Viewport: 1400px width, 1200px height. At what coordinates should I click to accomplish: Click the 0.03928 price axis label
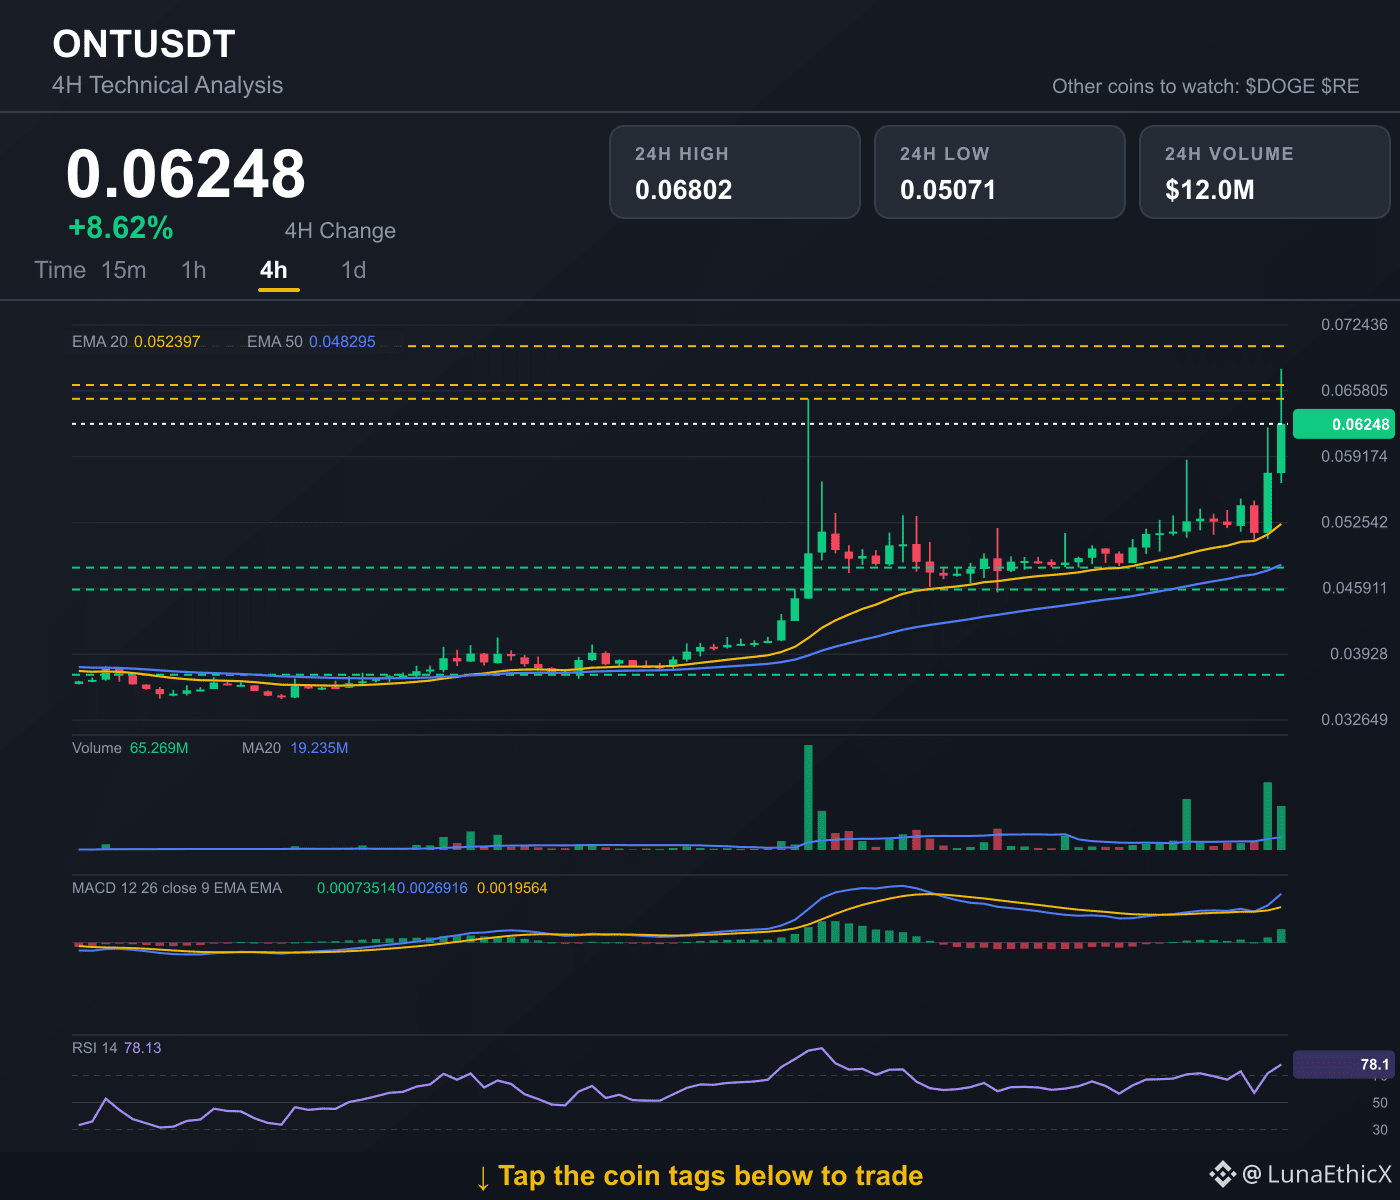tap(1358, 654)
